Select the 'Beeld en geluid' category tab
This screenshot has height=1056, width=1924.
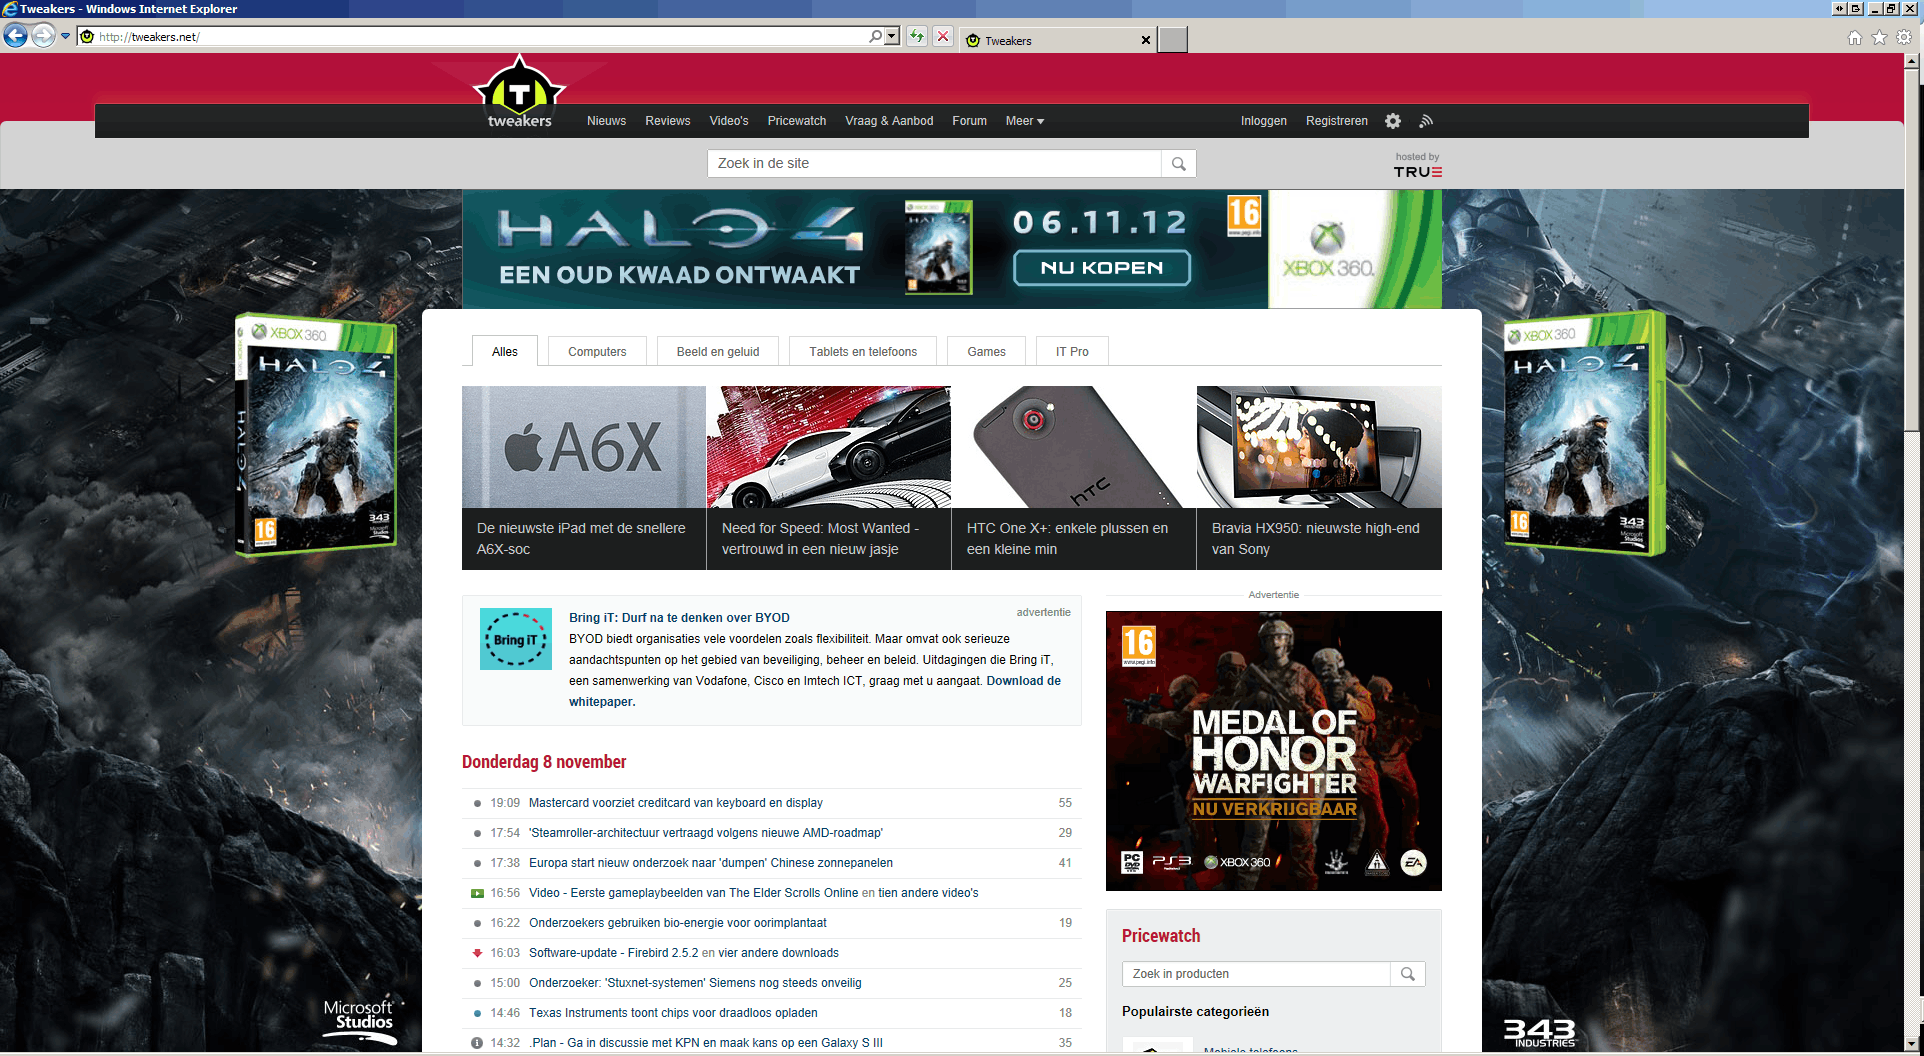point(718,351)
